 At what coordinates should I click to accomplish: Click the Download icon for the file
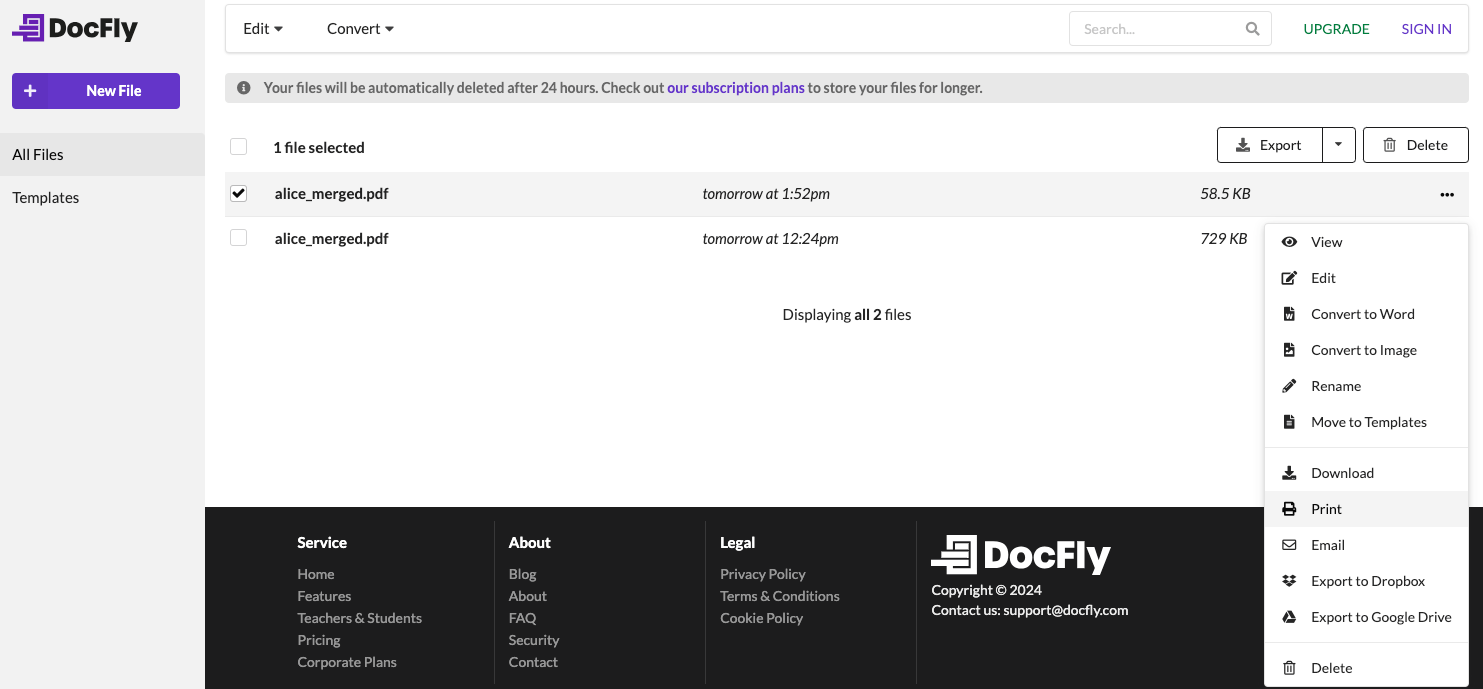coord(1289,472)
